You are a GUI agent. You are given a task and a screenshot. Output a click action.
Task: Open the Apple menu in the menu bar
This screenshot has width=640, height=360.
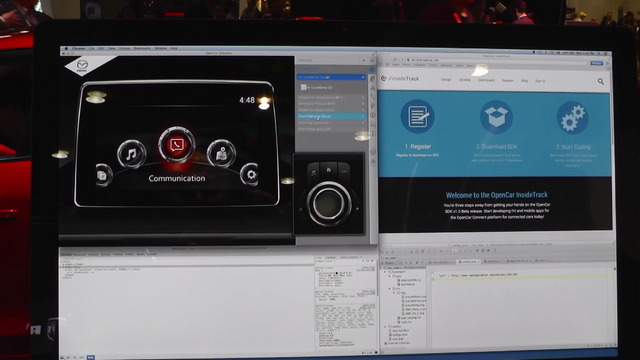66,48
